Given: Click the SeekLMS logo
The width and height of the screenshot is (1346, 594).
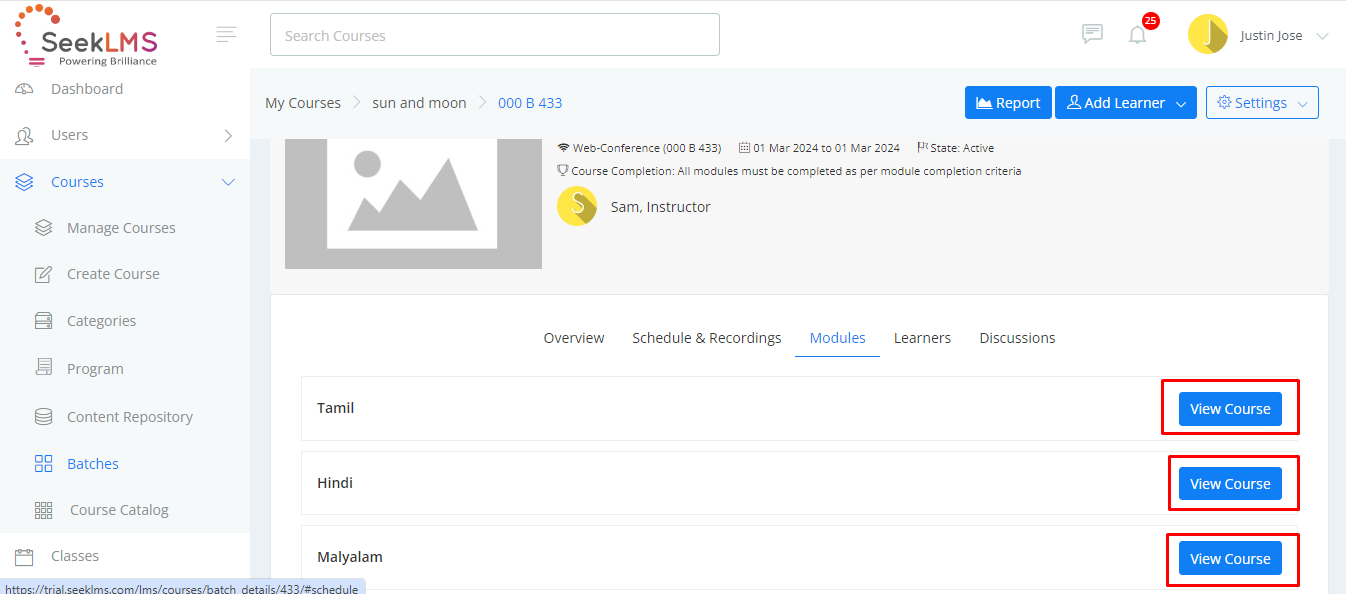Looking at the screenshot, I should point(86,36).
